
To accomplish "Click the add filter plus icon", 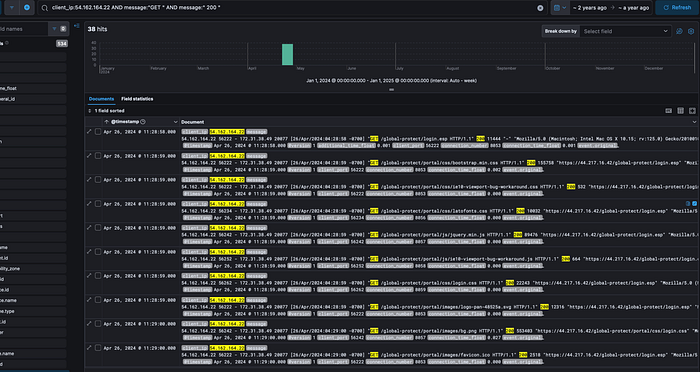I will click(27, 8).
